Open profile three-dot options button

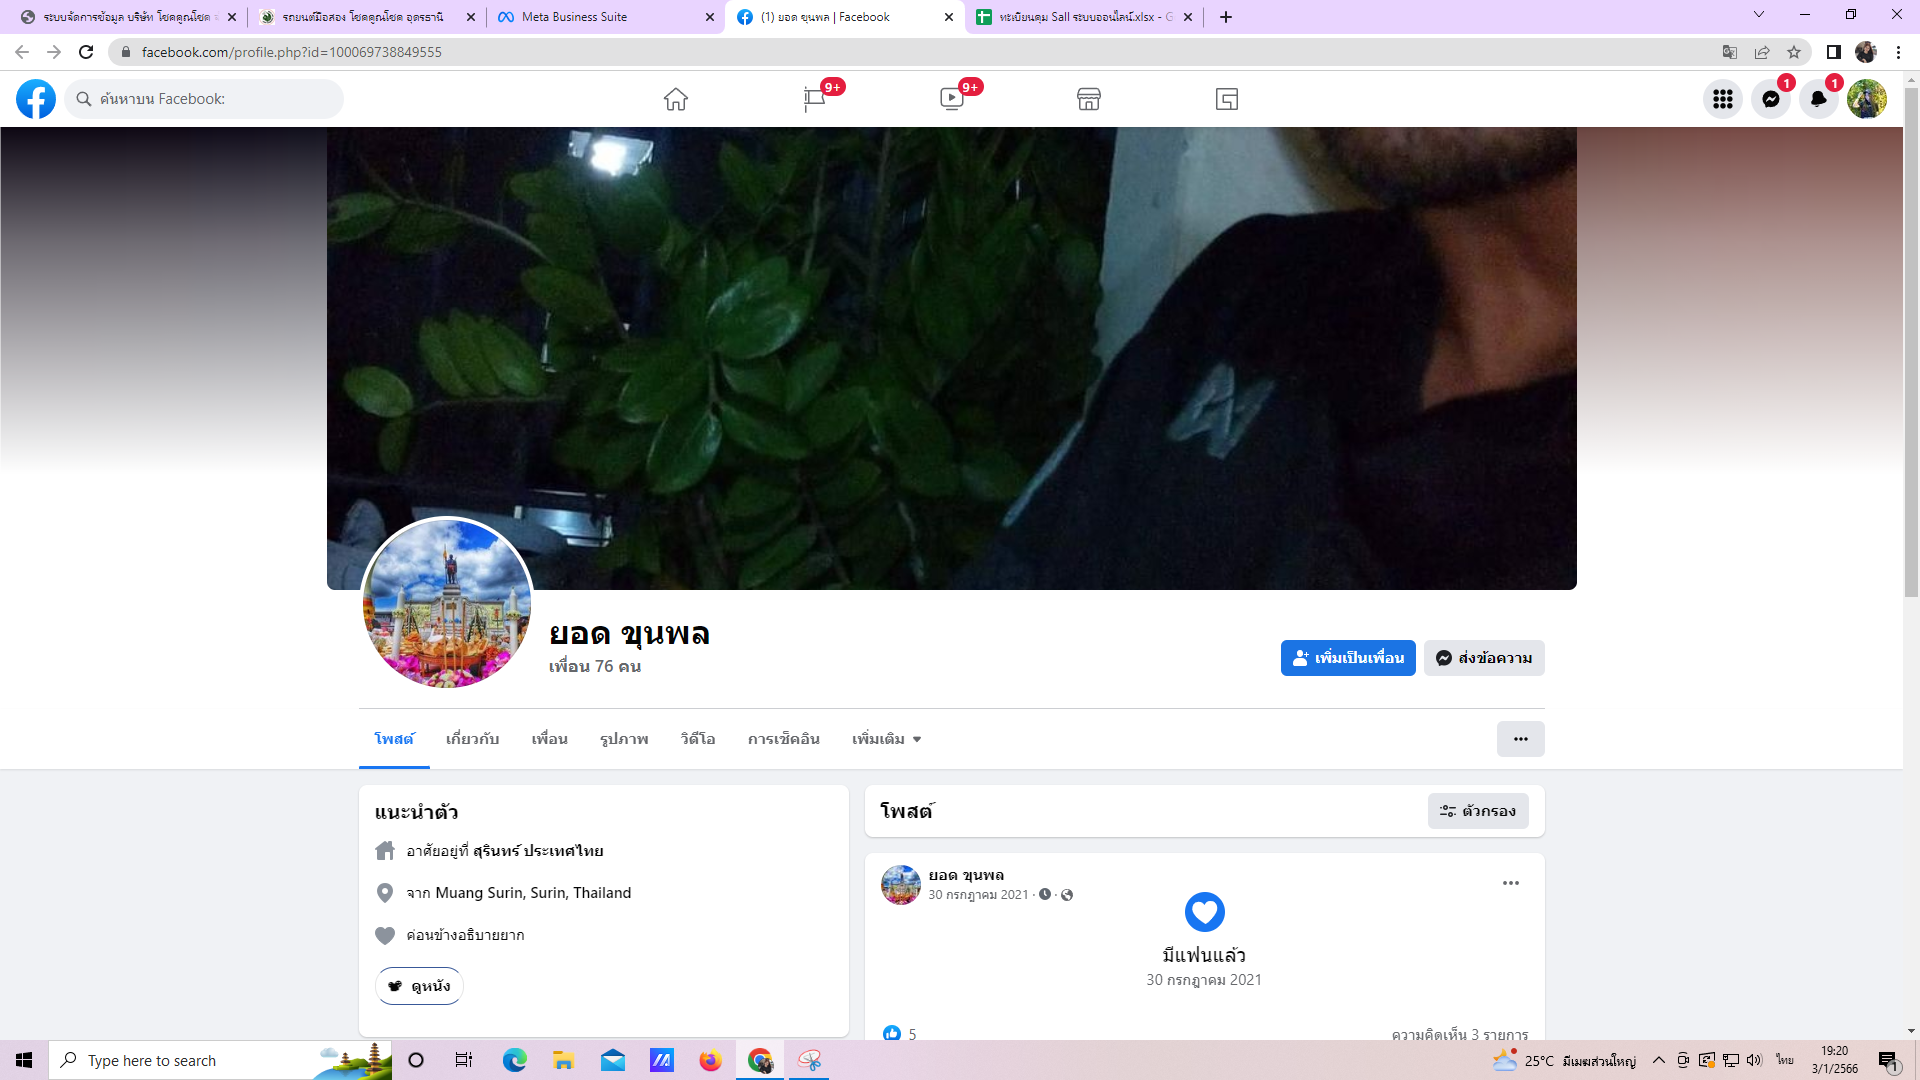1520,739
